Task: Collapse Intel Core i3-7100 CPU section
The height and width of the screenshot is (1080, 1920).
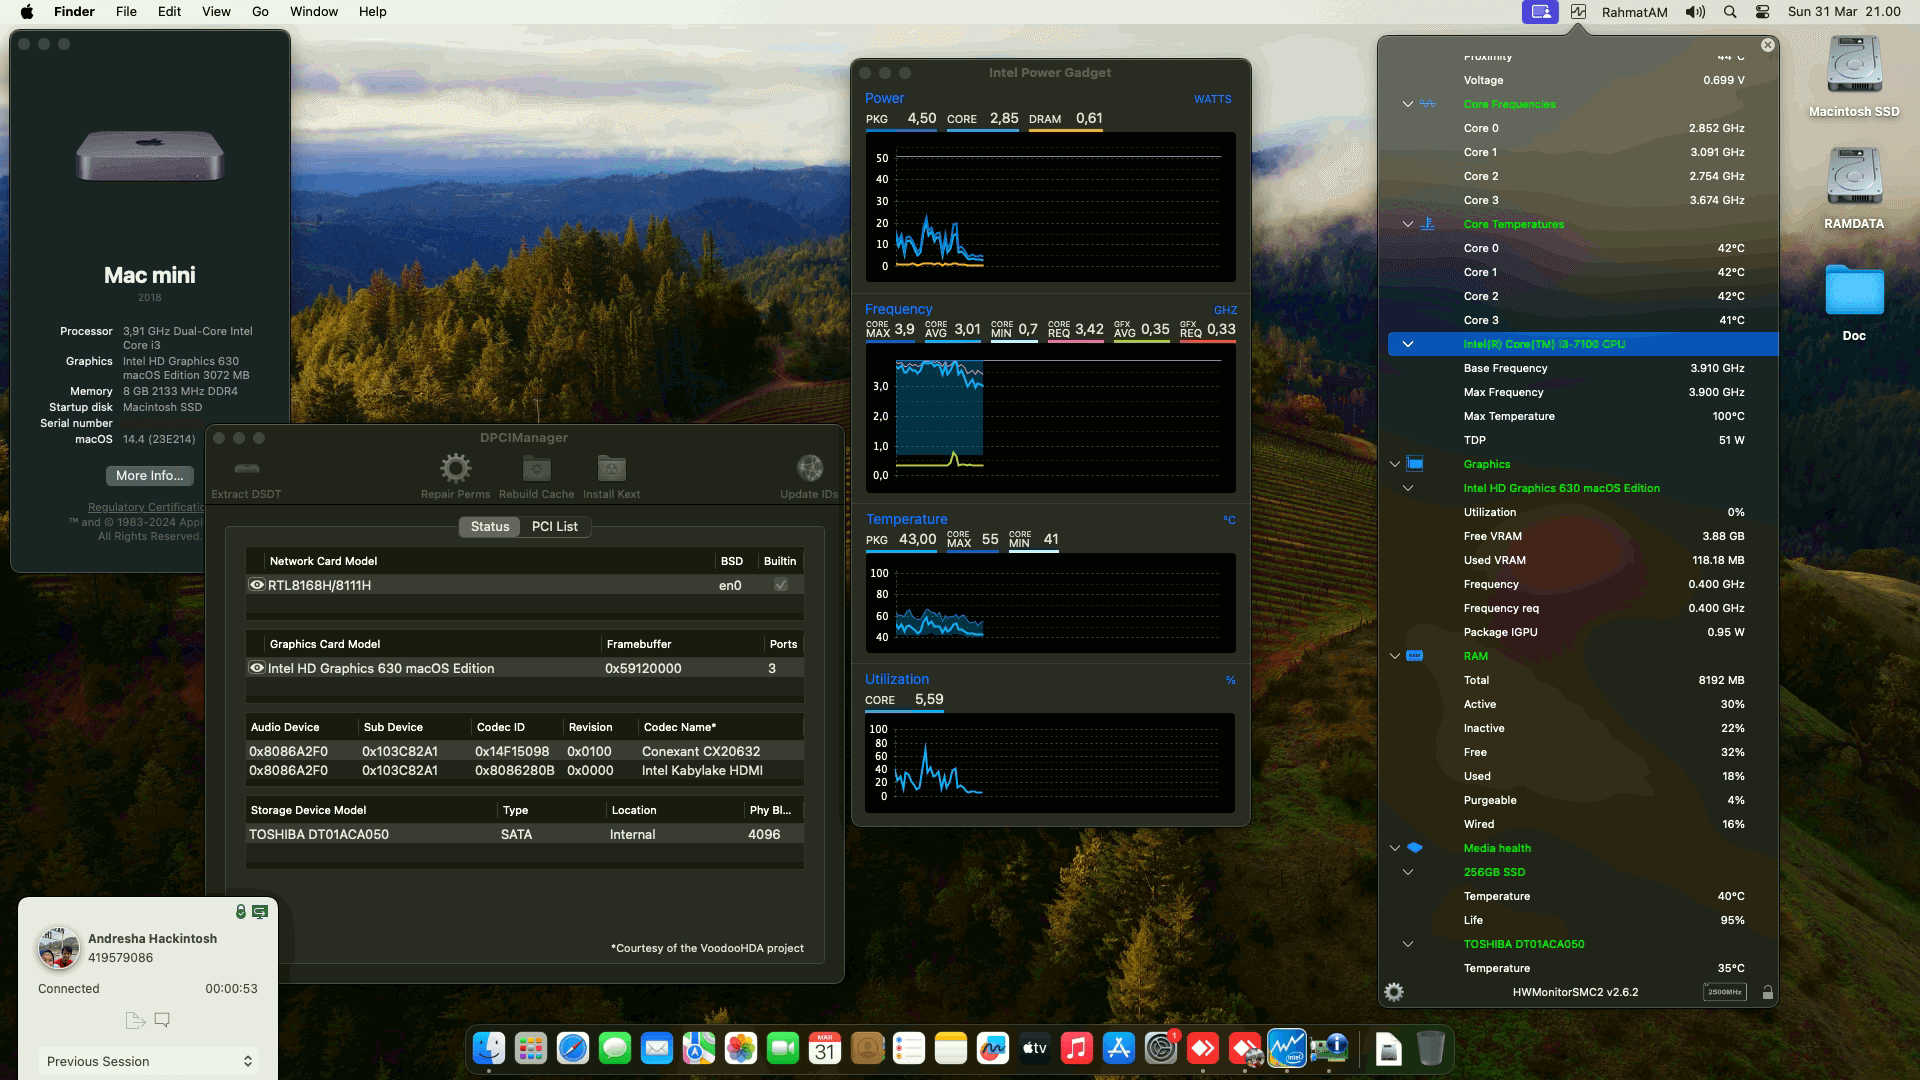Action: 1408,344
